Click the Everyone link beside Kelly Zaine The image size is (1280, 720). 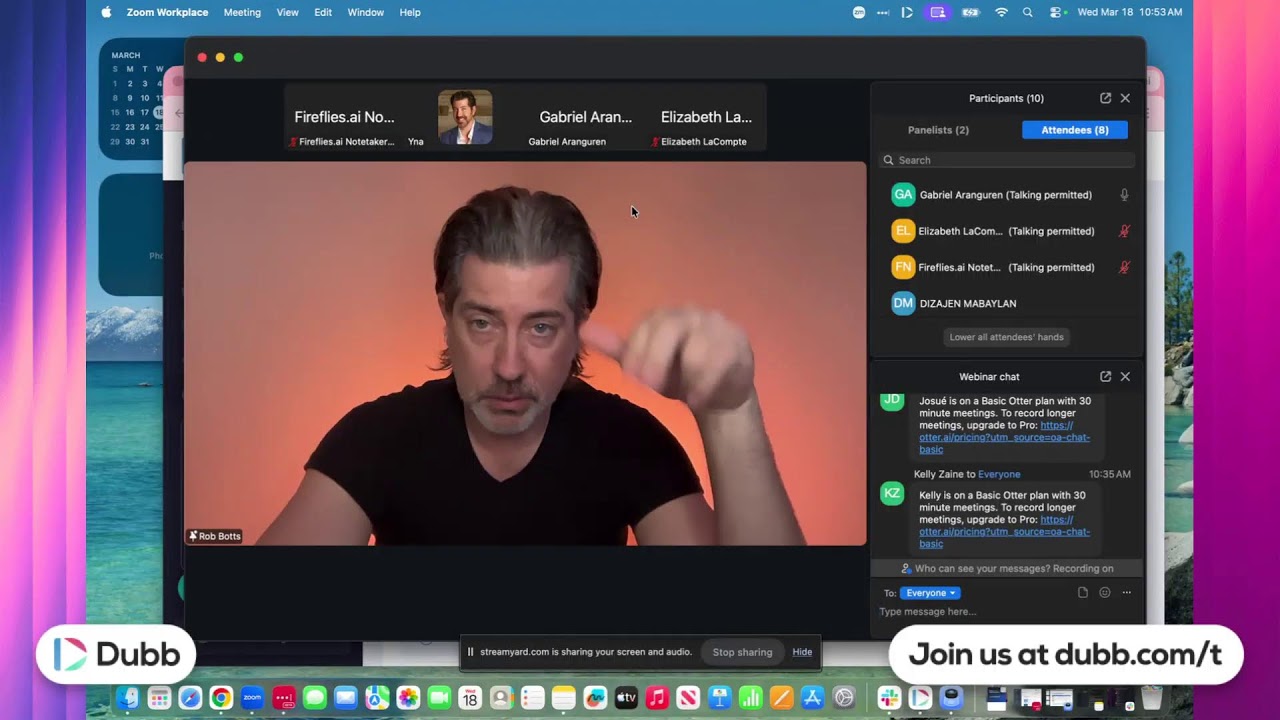999,474
